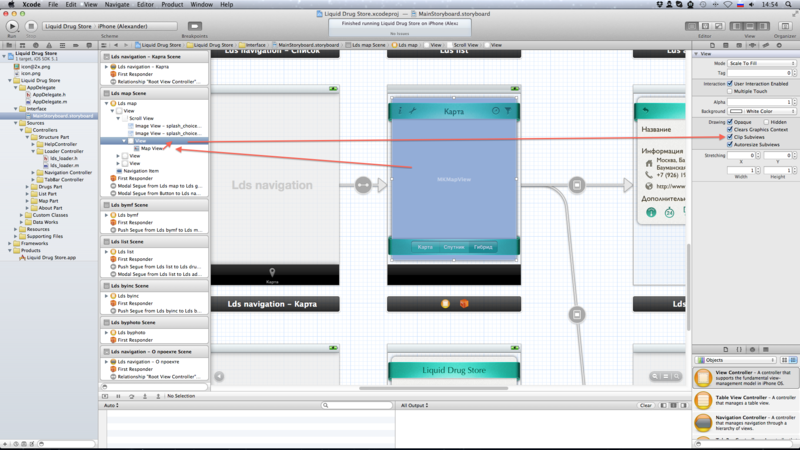Open the Product menu

172,4
